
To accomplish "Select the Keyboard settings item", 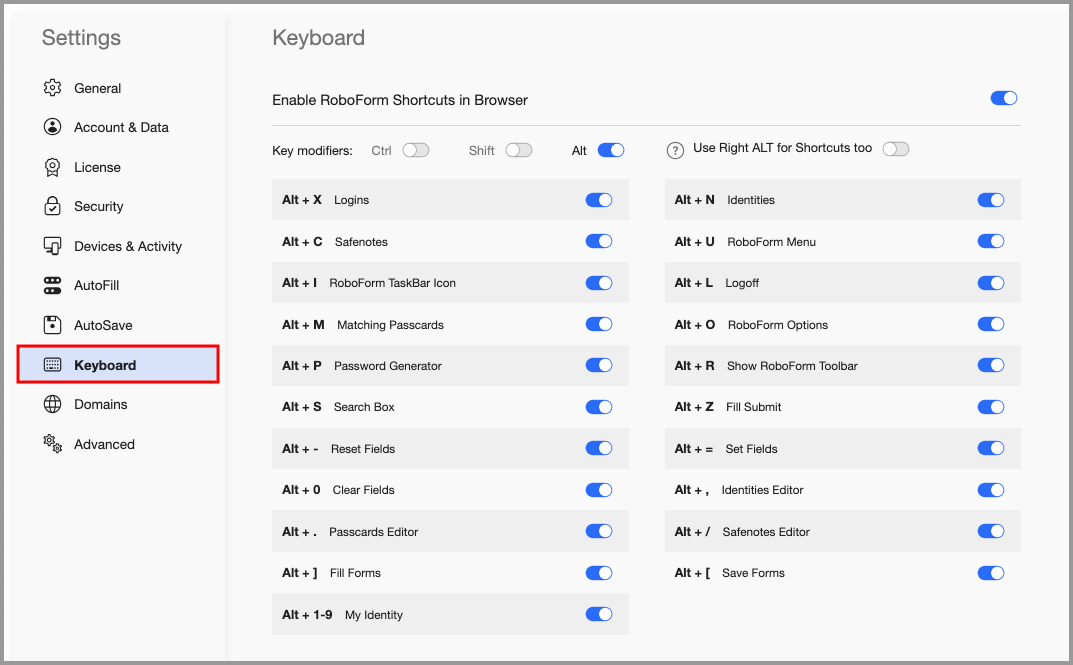I will click(118, 365).
